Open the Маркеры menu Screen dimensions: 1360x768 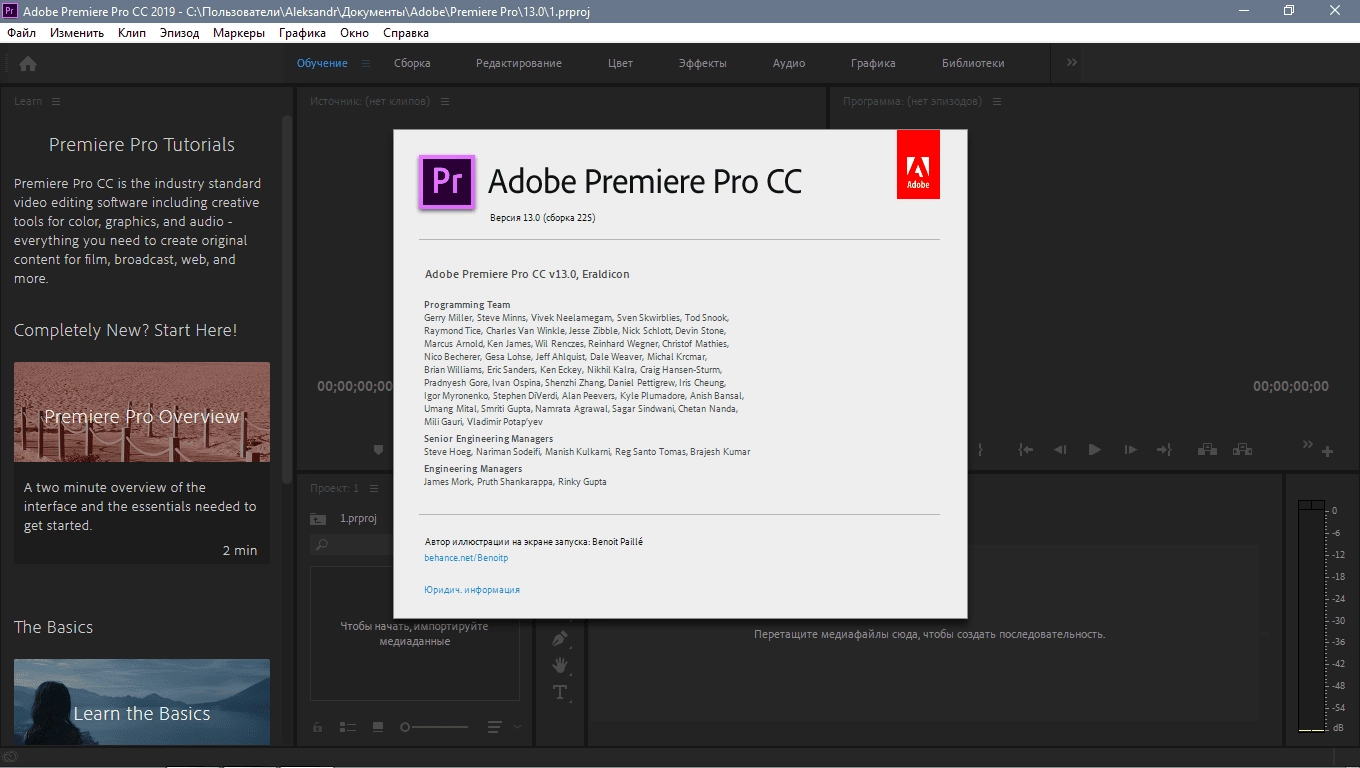239,32
